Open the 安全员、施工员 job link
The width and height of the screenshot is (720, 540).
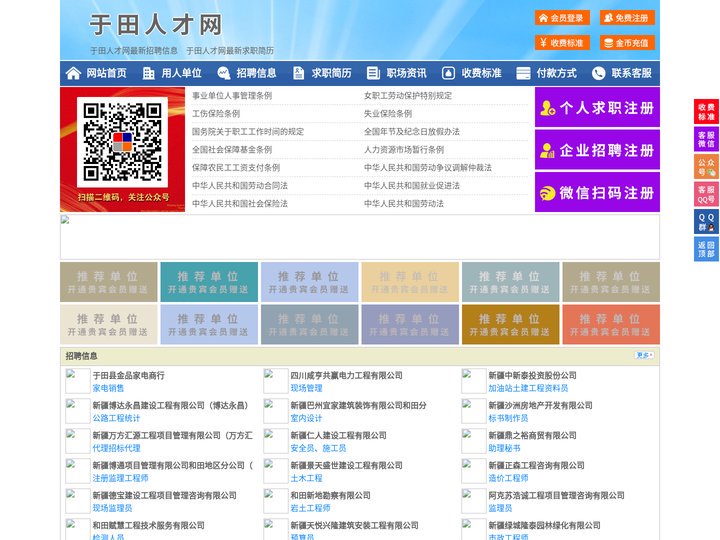pos(318,448)
